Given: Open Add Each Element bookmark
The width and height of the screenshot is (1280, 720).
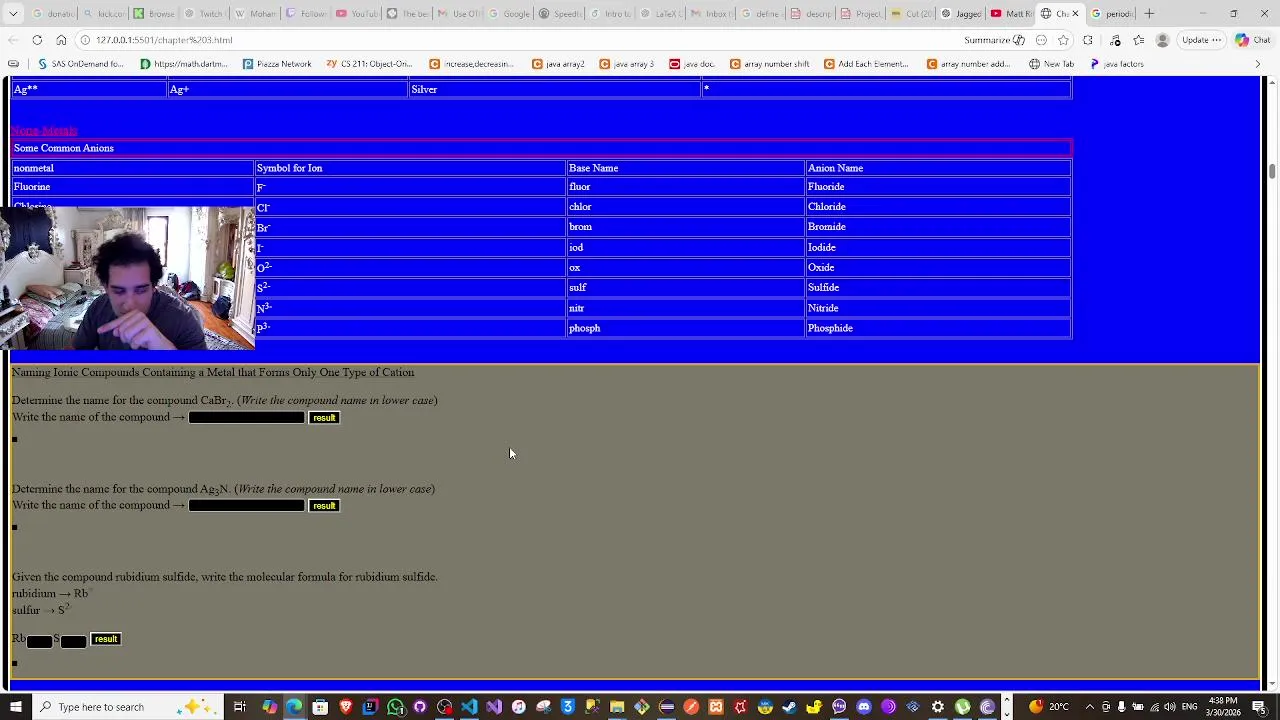Looking at the screenshot, I should pyautogui.click(x=866, y=64).
